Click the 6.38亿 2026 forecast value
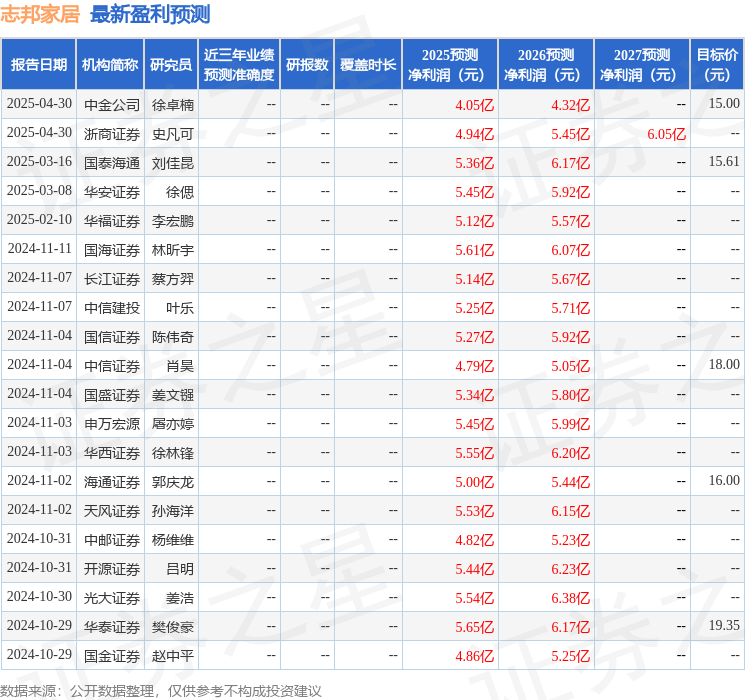This screenshot has height=700, width=745. pos(570,598)
